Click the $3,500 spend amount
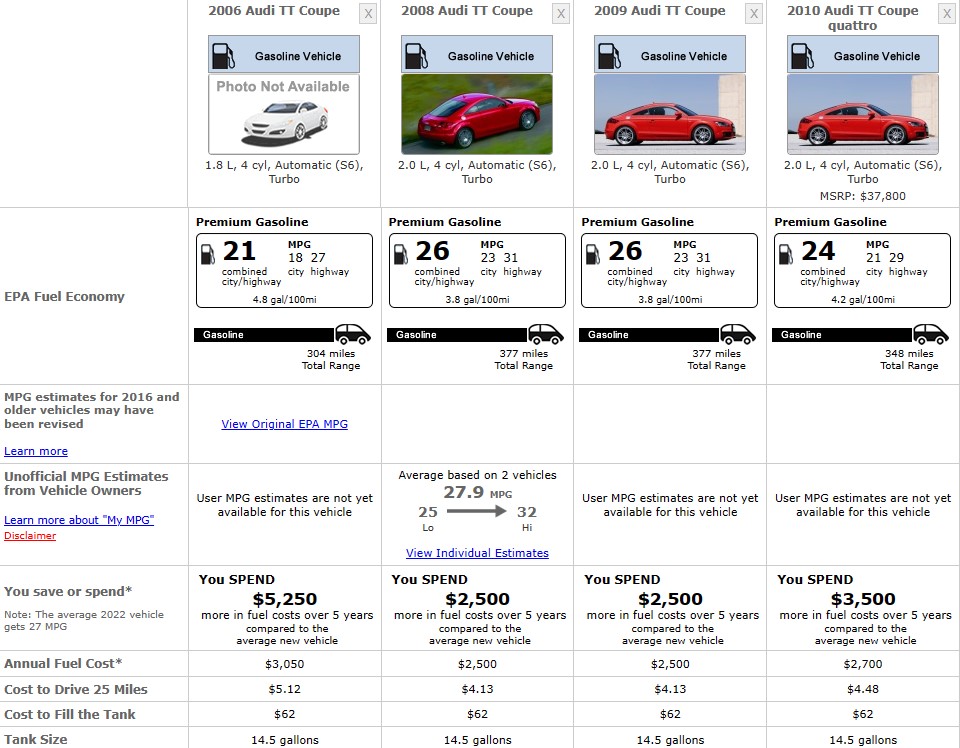 tap(863, 599)
